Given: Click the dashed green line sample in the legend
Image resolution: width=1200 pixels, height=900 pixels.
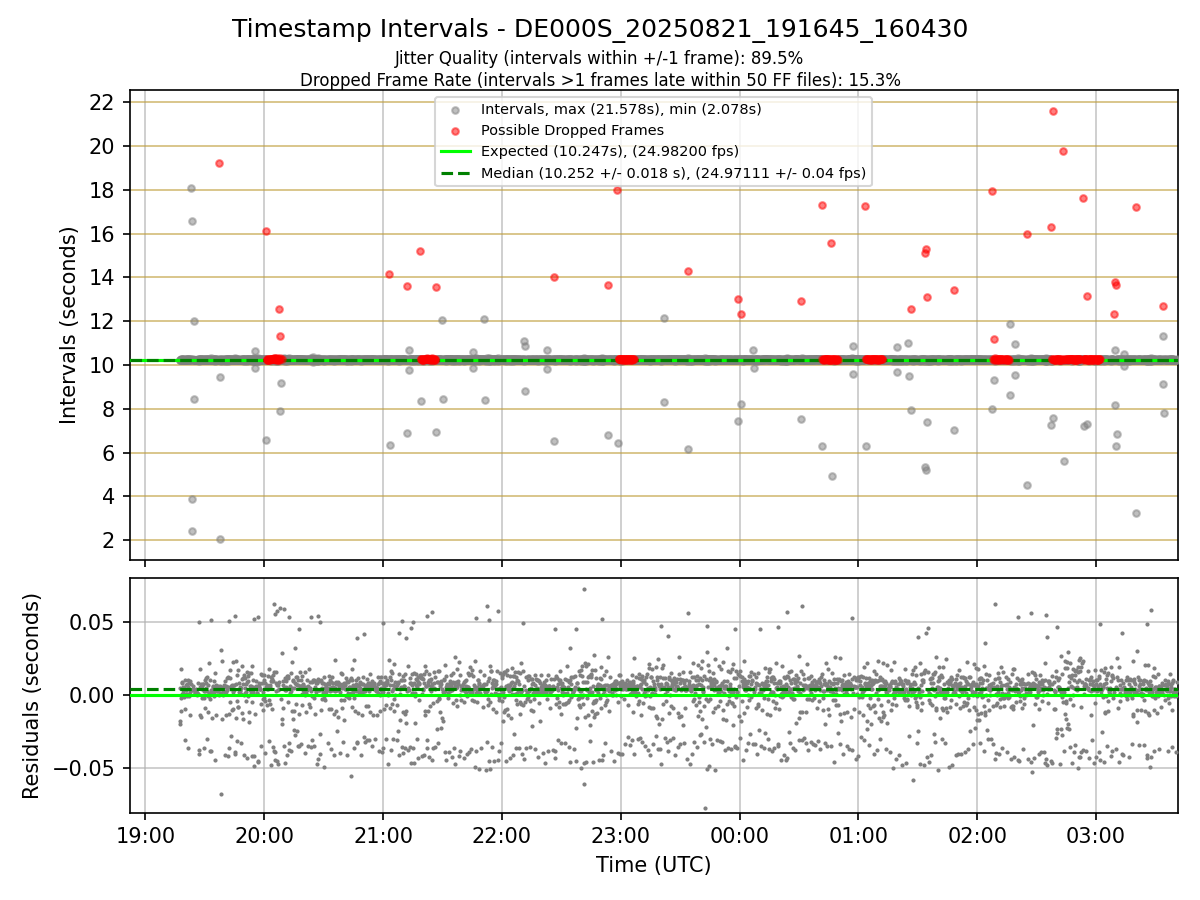Looking at the screenshot, I should [x=455, y=173].
